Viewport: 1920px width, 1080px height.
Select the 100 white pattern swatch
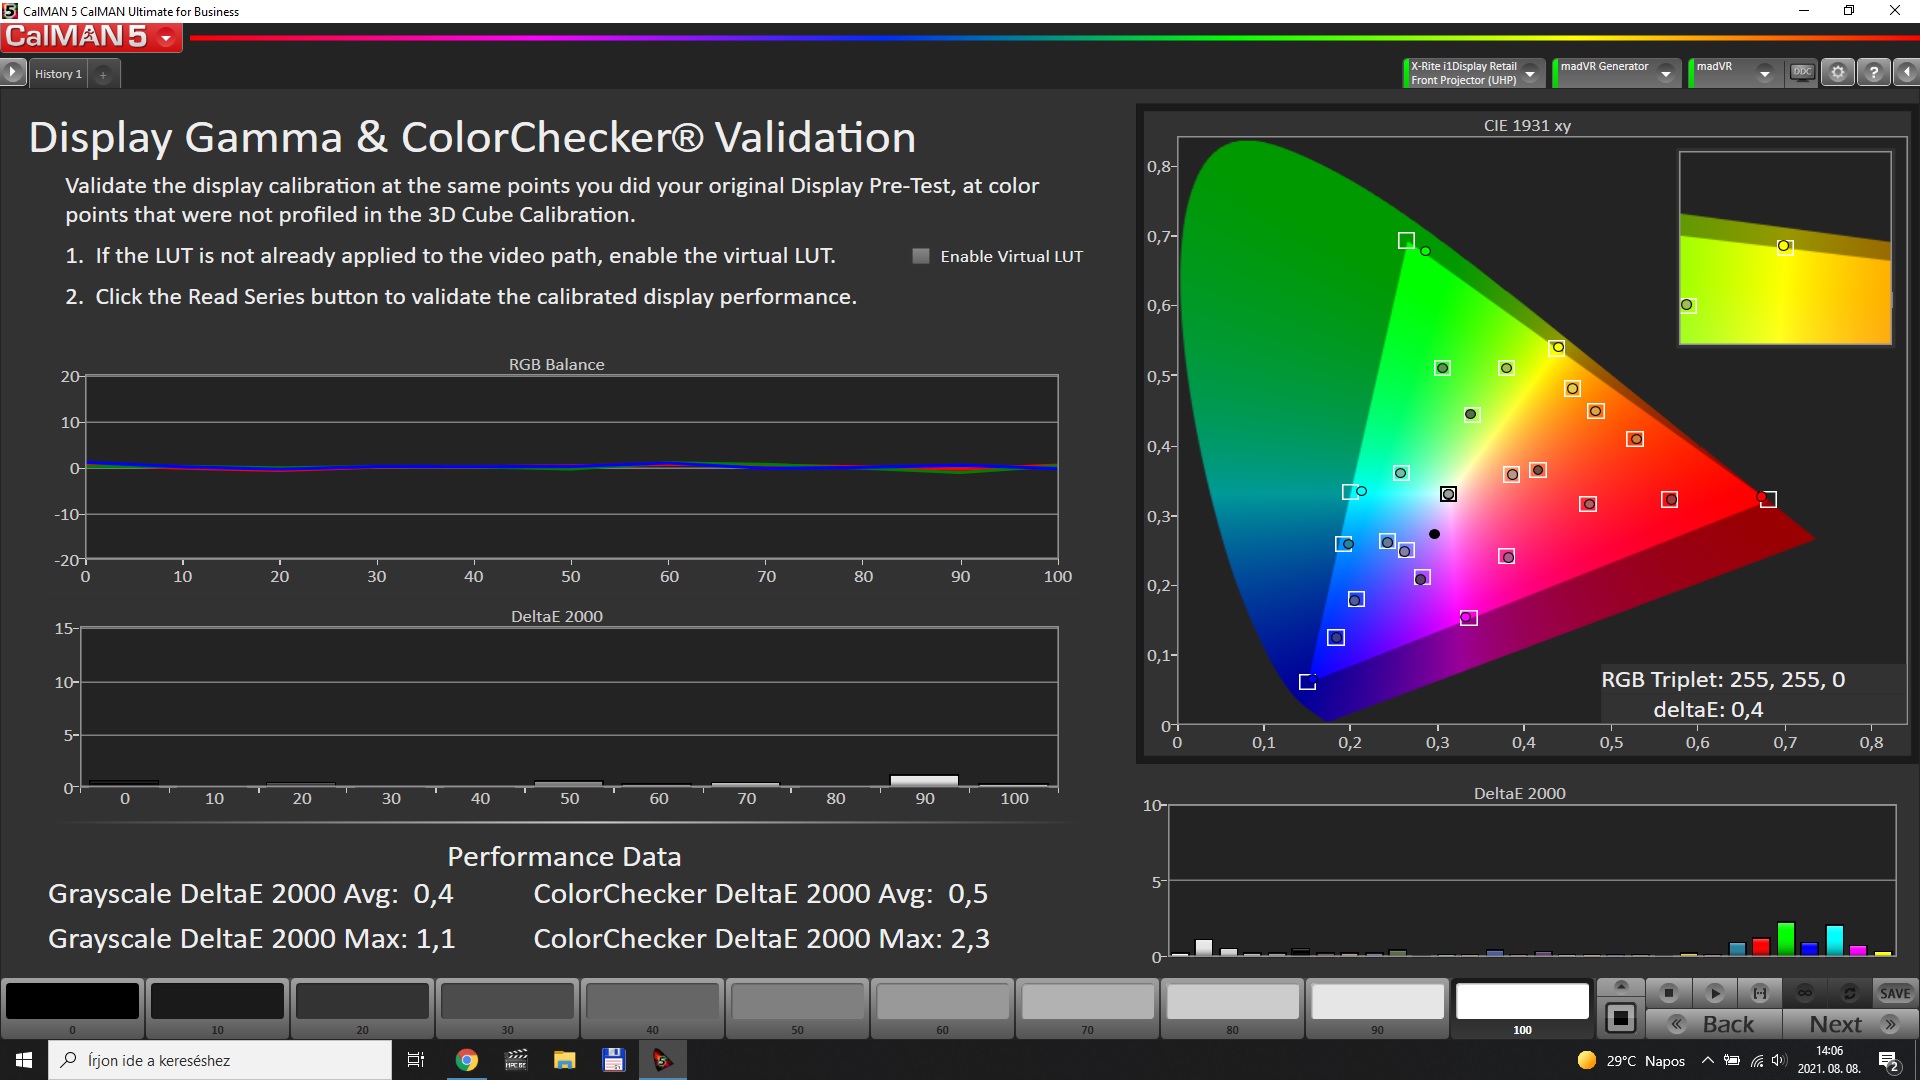coord(1522,1002)
